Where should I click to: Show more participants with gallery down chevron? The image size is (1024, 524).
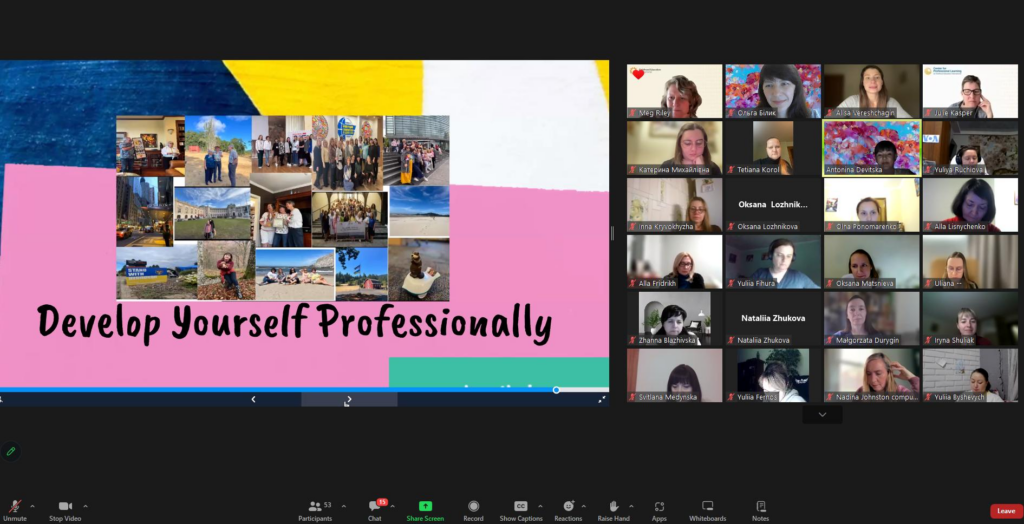click(x=822, y=414)
